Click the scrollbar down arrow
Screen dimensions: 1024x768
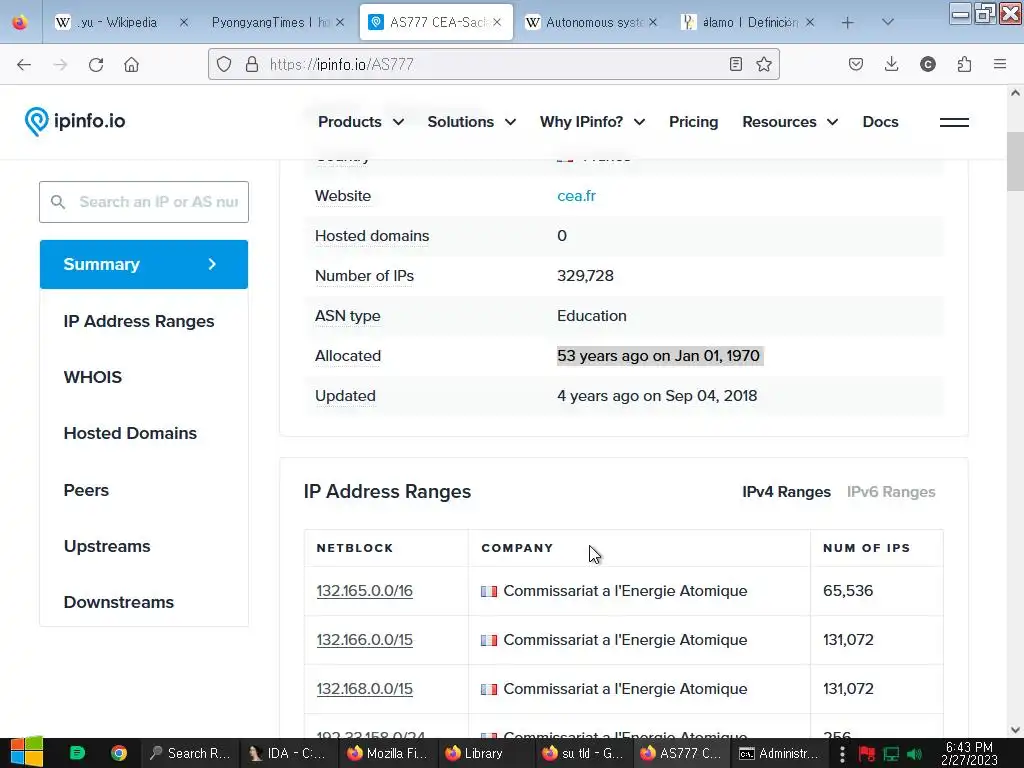(x=1015, y=730)
